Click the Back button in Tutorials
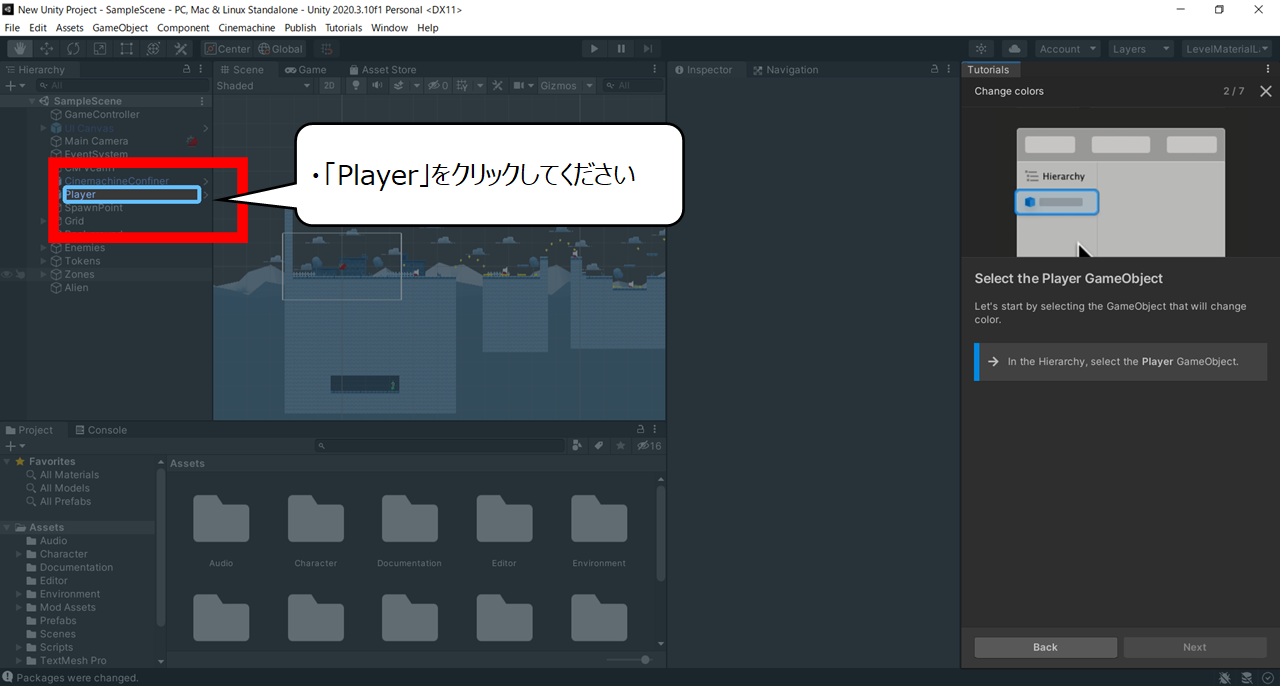Screen dimensions: 1280x686 point(1045,647)
